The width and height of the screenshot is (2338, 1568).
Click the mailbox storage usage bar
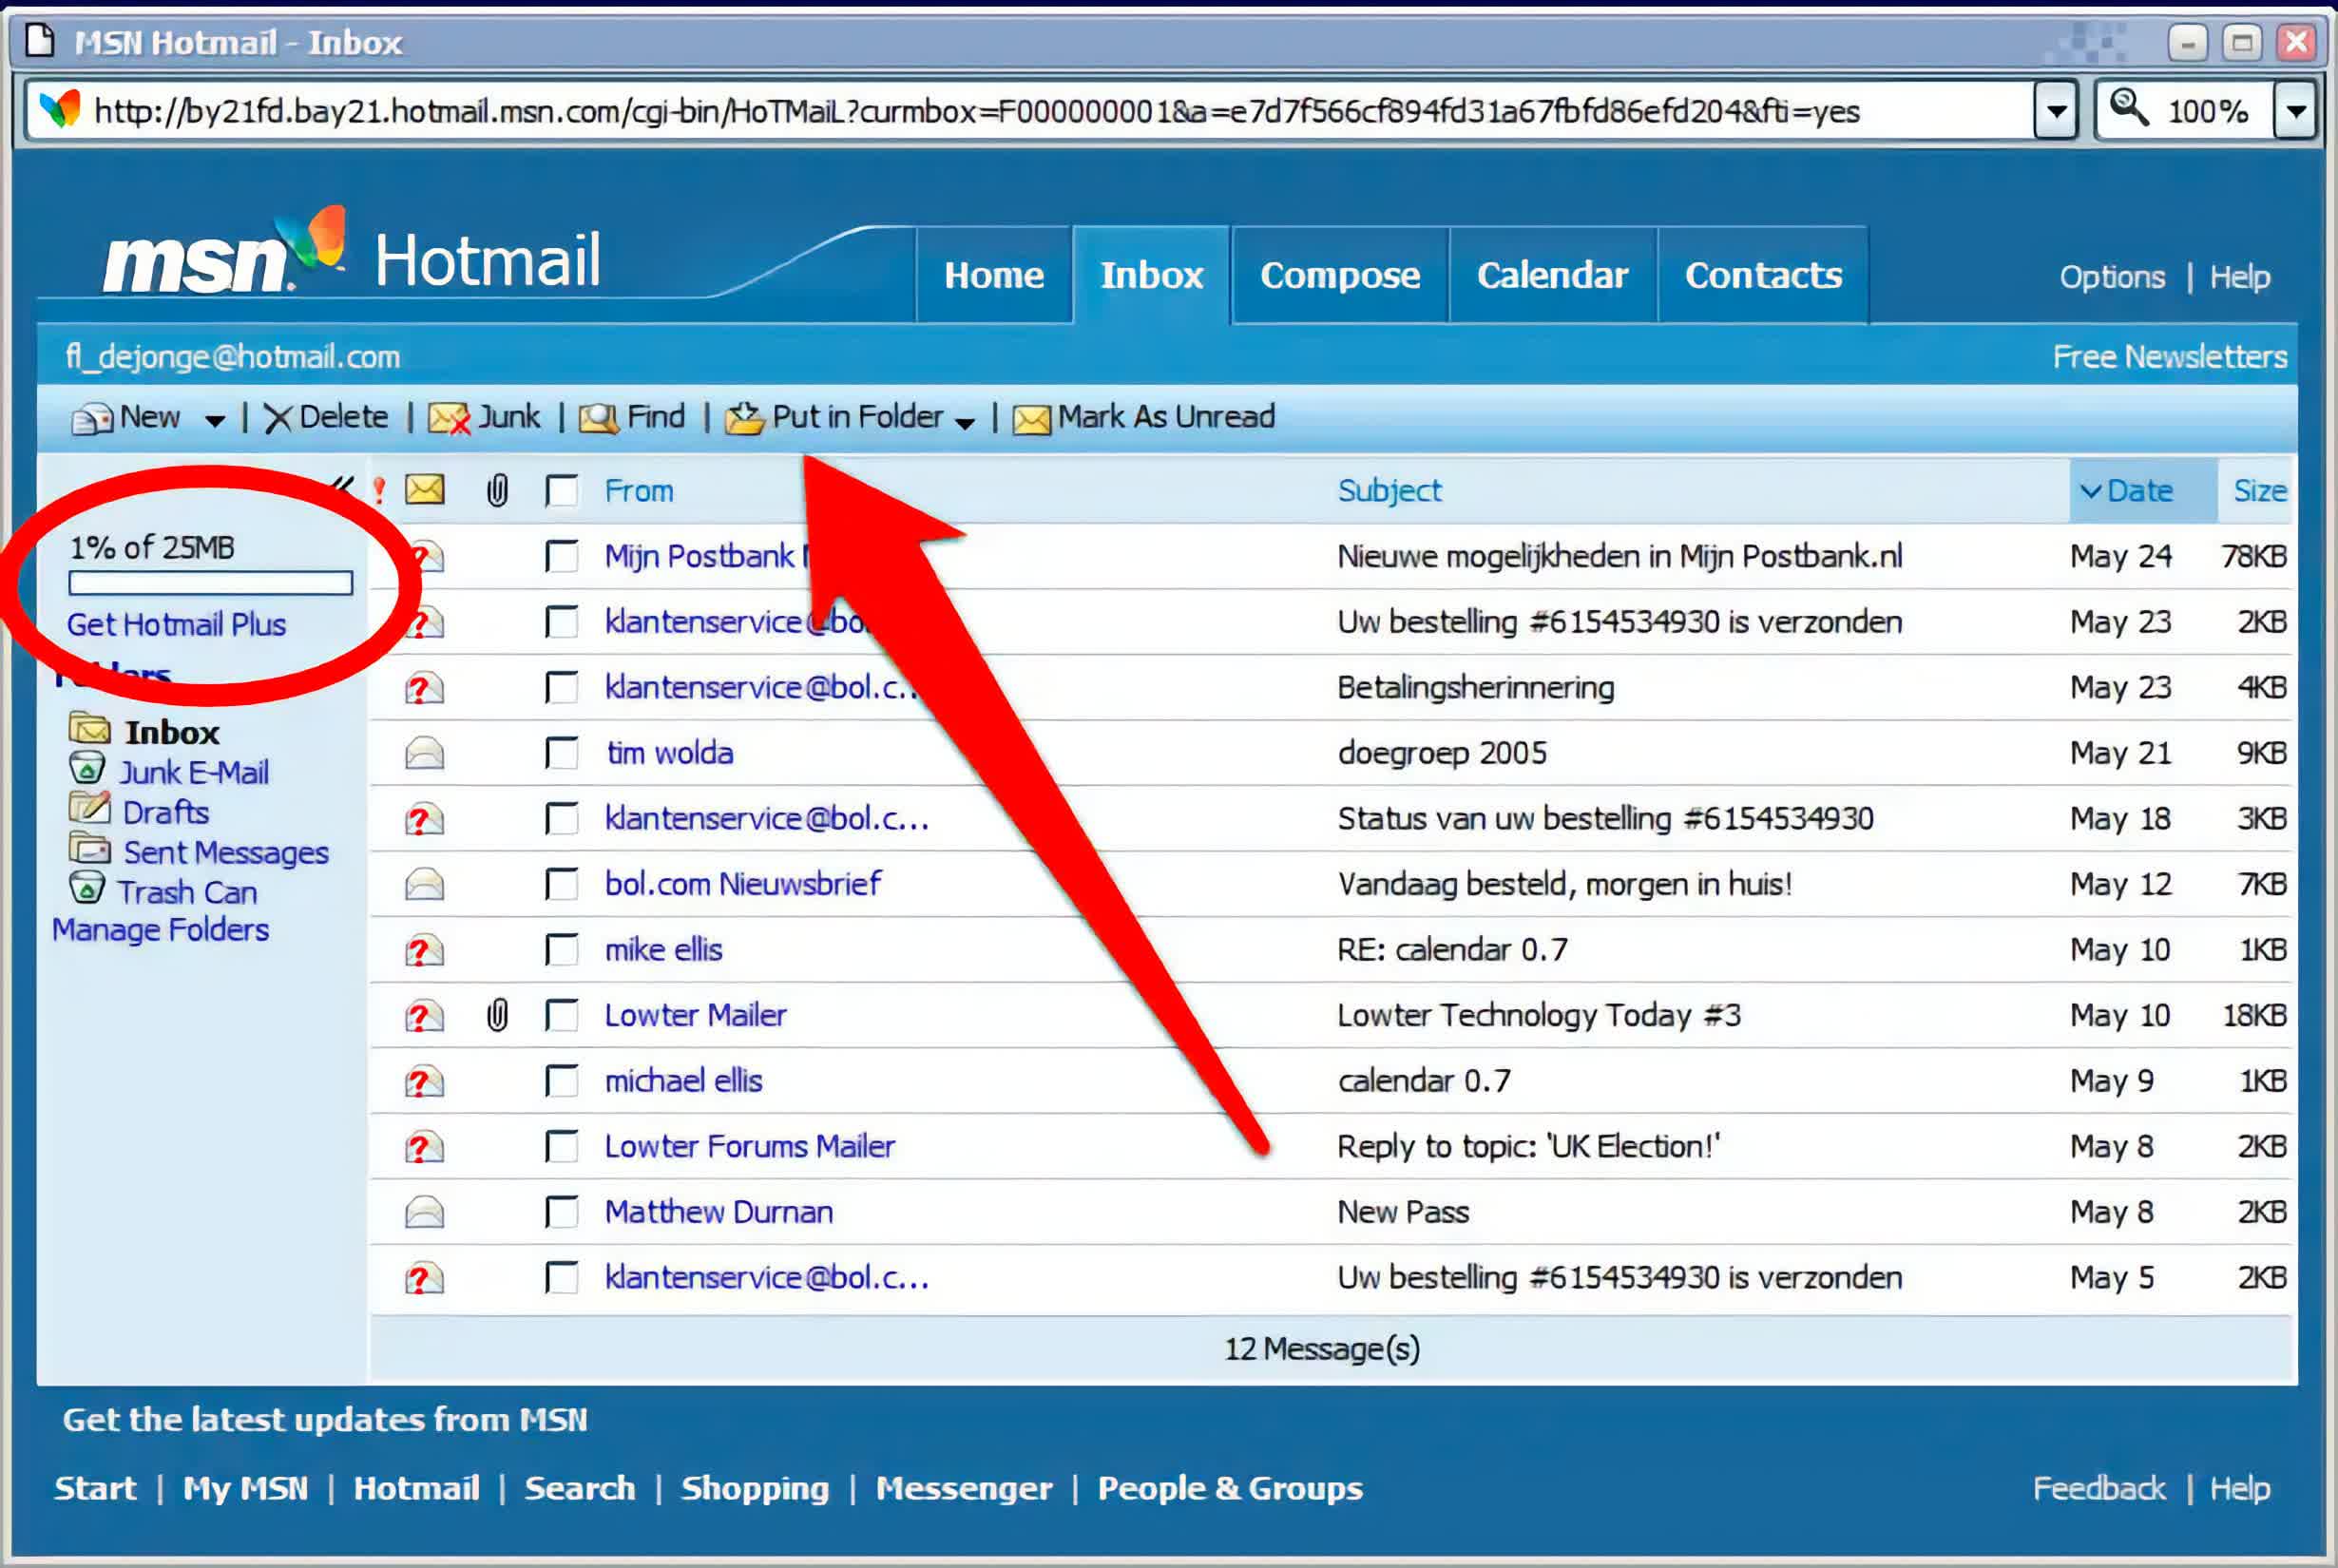point(210,583)
